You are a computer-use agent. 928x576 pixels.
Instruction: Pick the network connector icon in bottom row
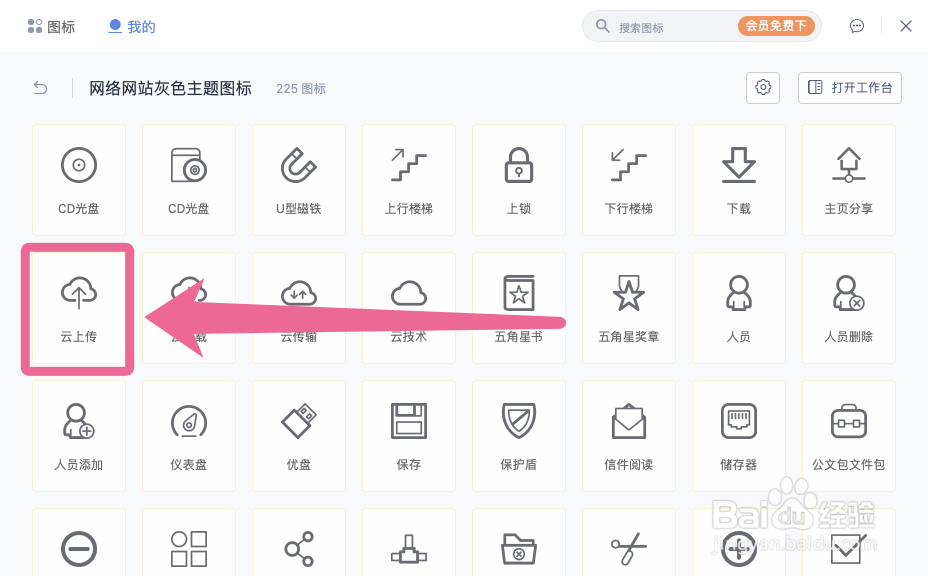pos(409,548)
